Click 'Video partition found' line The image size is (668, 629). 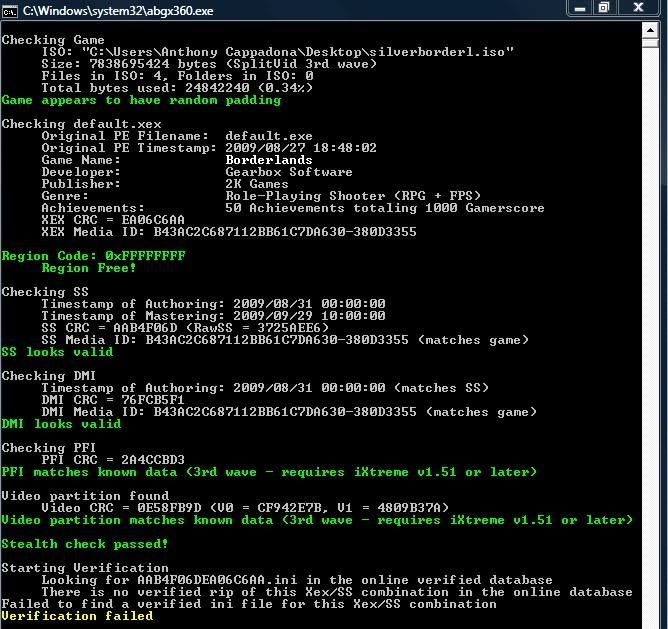(x=85, y=496)
